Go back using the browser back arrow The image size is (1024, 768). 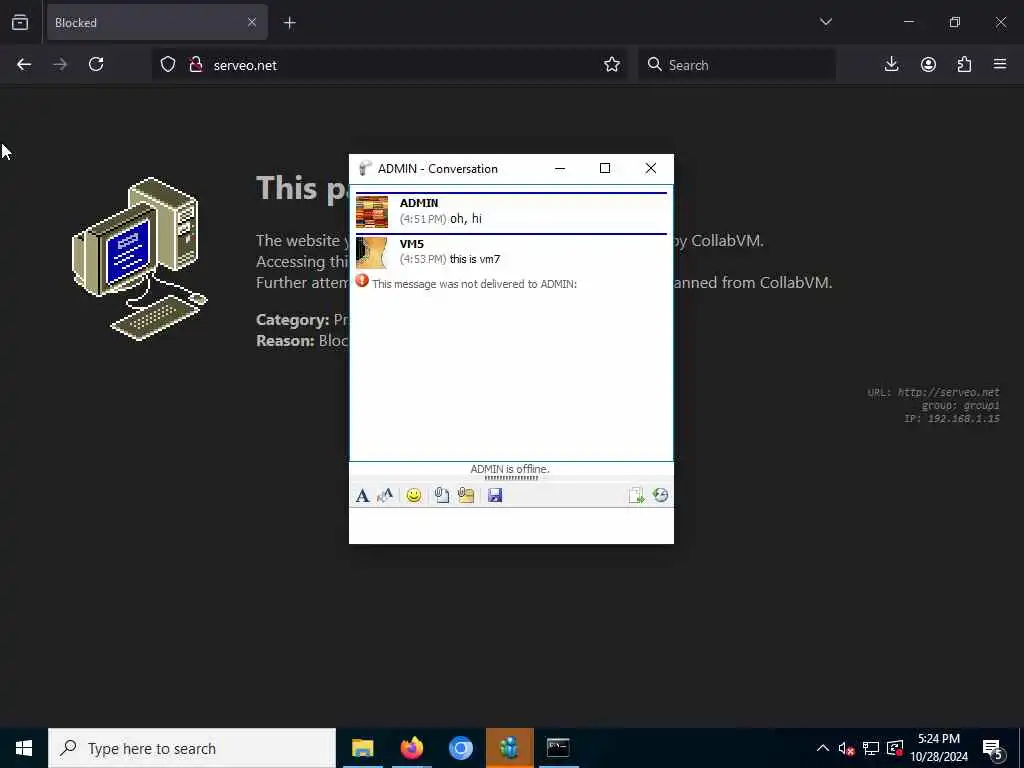point(24,65)
